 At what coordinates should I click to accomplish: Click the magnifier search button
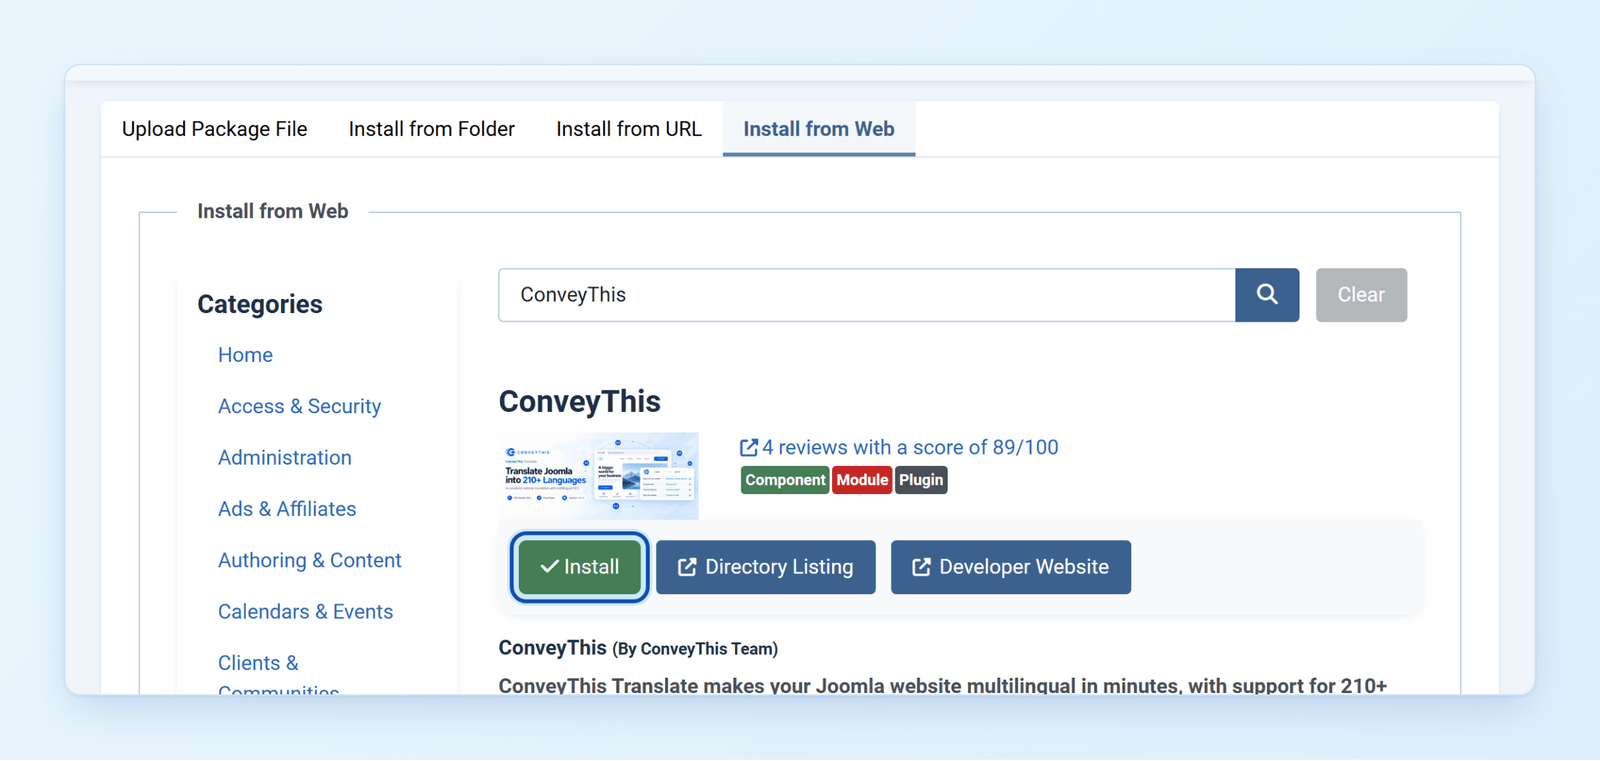pos(1267,295)
